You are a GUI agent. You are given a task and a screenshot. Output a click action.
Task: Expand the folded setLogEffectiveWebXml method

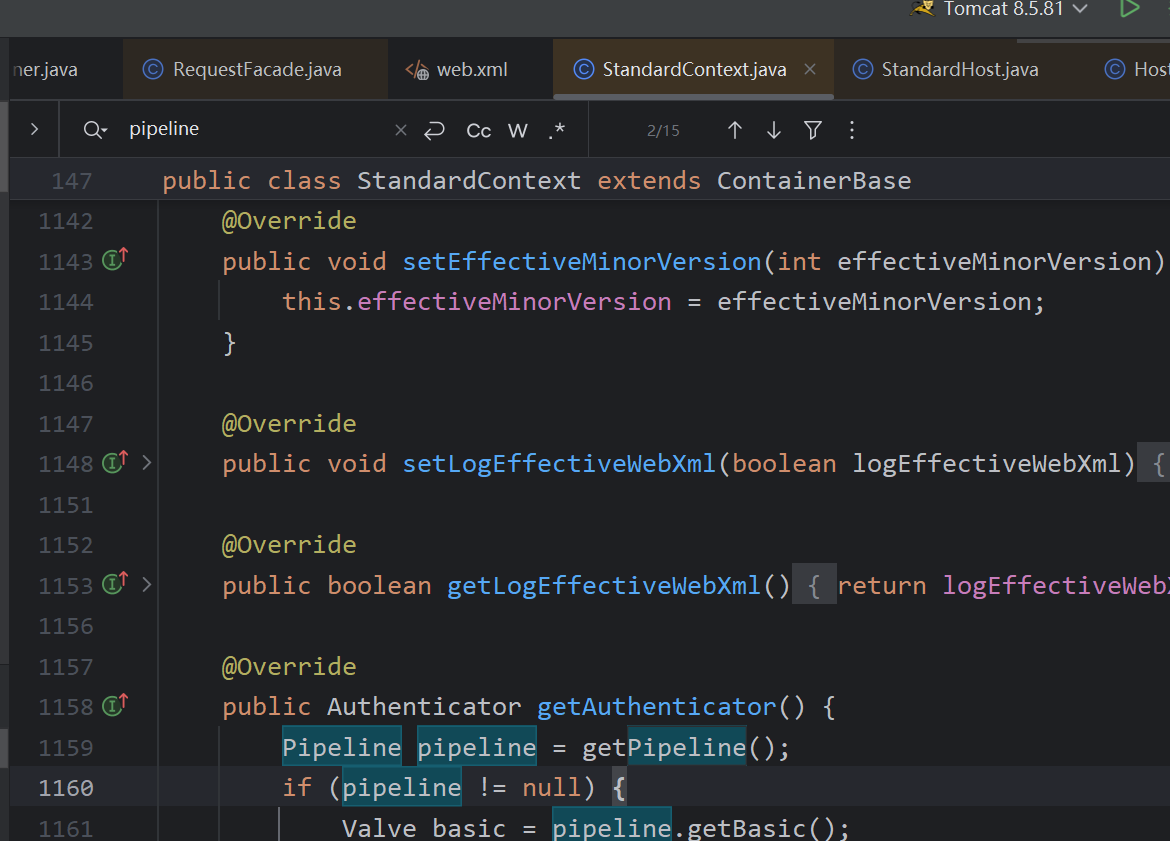coord(147,463)
